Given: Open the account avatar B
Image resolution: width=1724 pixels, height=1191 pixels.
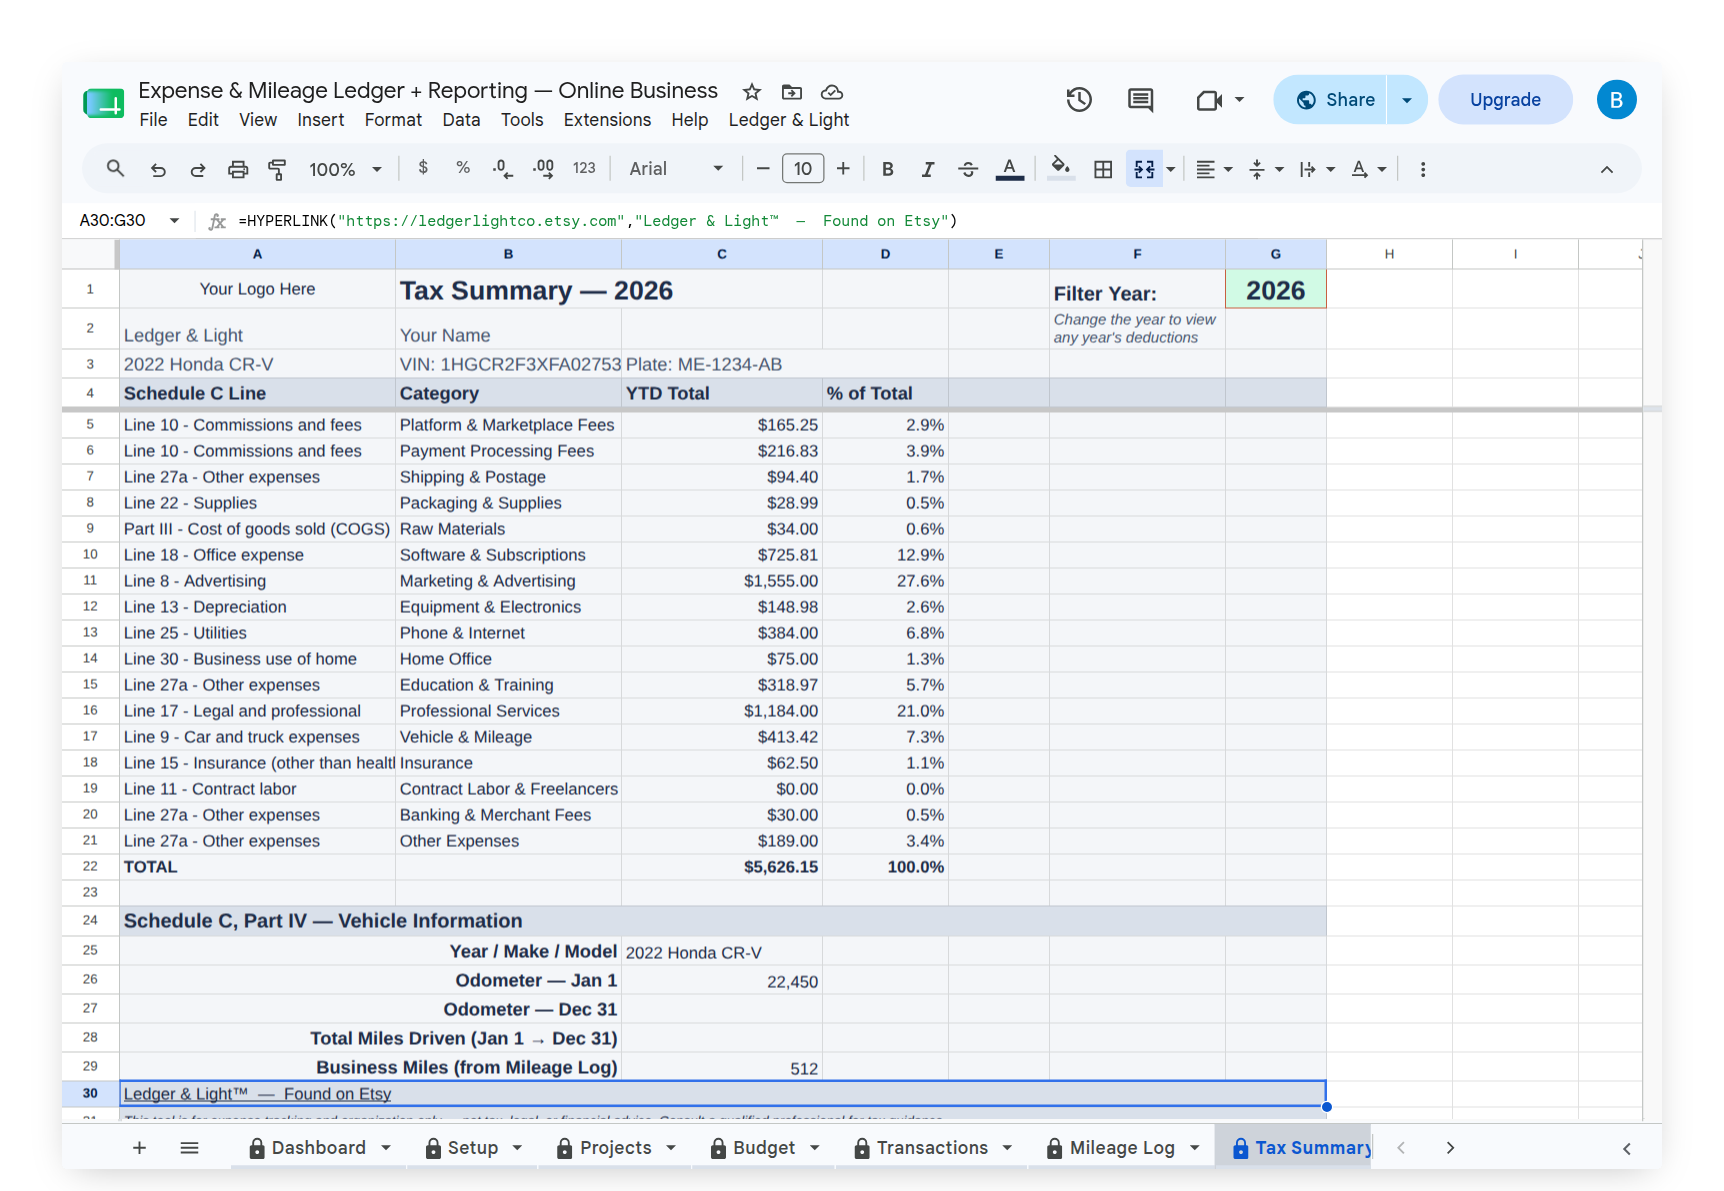Looking at the screenshot, I should (x=1616, y=99).
